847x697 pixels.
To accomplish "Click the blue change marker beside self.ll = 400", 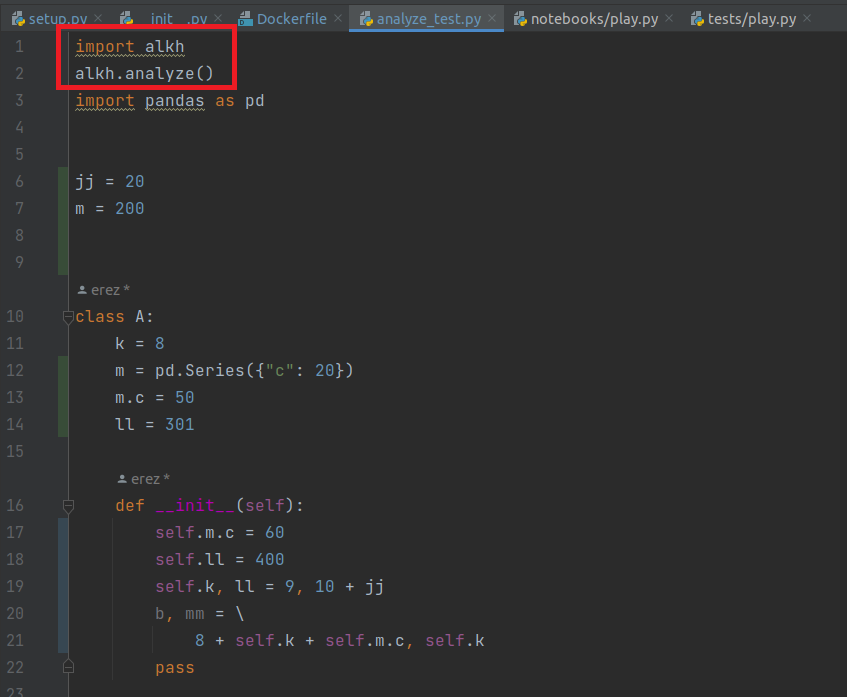I will pos(63,559).
